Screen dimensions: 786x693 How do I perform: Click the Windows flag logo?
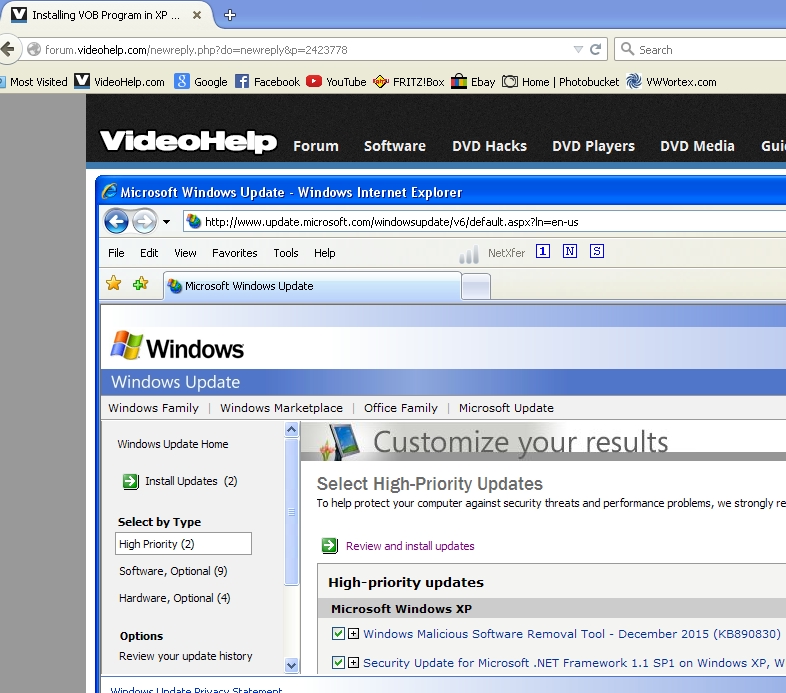126,345
